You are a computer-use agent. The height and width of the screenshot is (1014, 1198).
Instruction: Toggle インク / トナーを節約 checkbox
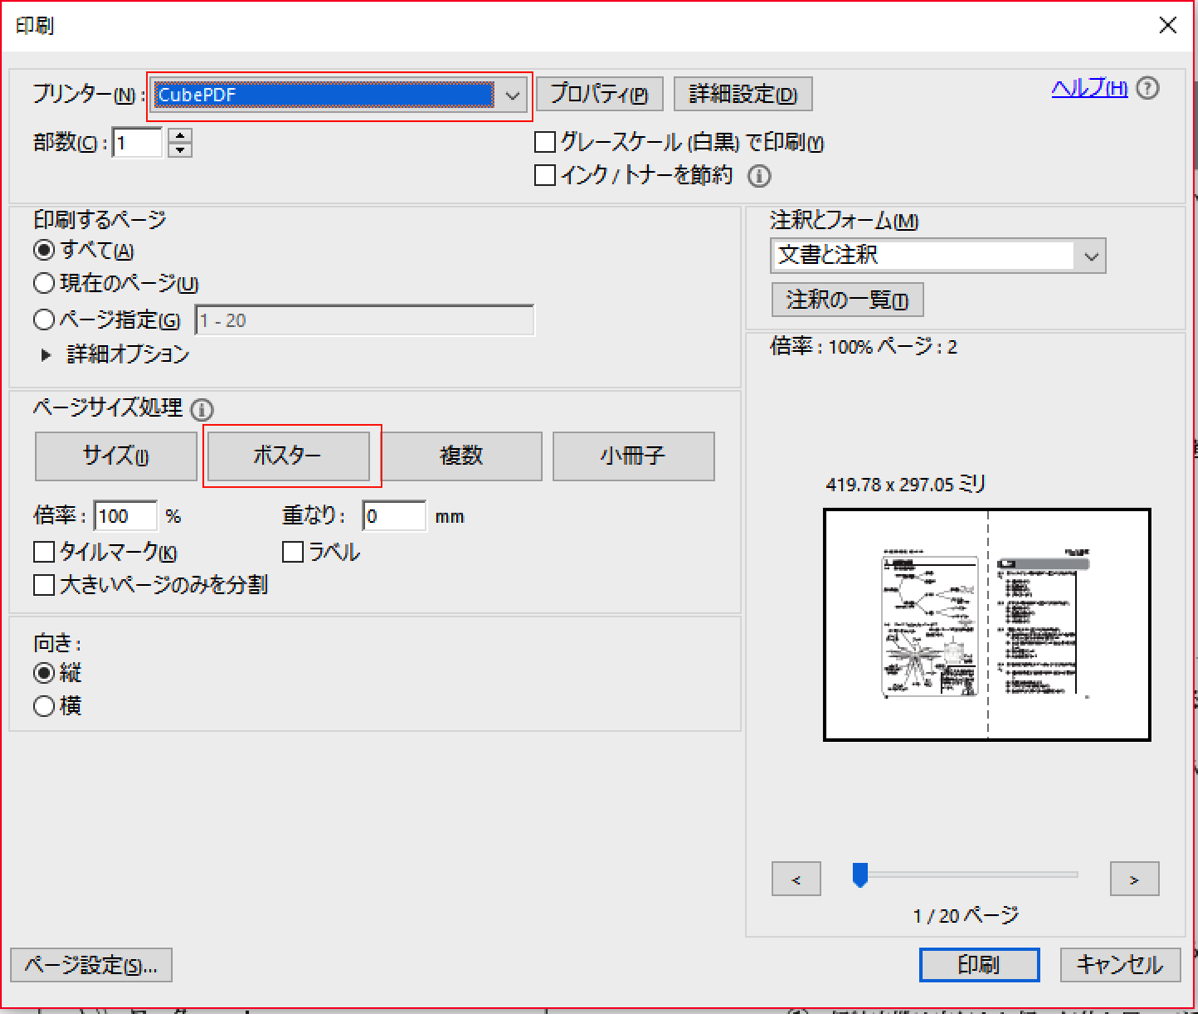click(545, 176)
